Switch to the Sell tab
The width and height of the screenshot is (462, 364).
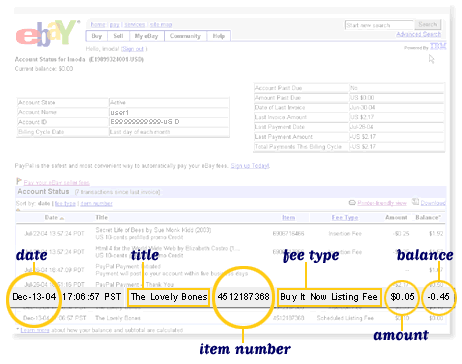coord(118,36)
